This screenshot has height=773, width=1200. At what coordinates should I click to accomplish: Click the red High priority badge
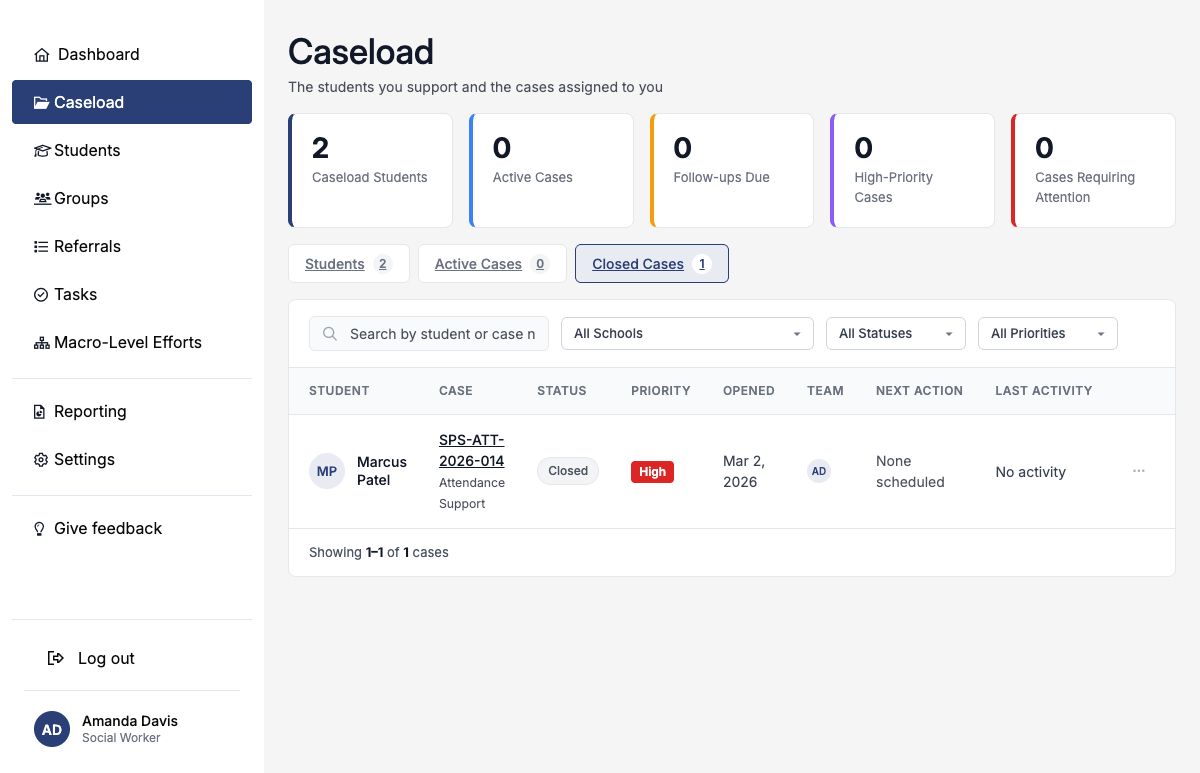pos(652,472)
